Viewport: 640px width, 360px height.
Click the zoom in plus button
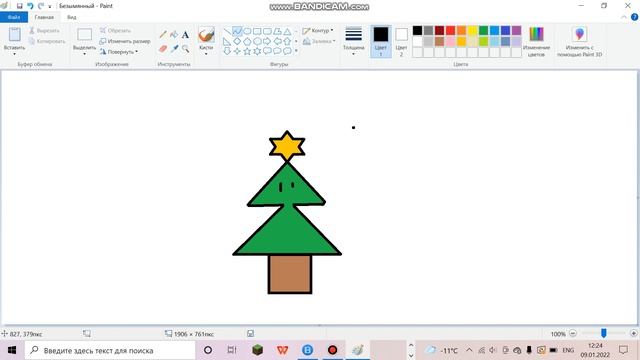pos(633,333)
